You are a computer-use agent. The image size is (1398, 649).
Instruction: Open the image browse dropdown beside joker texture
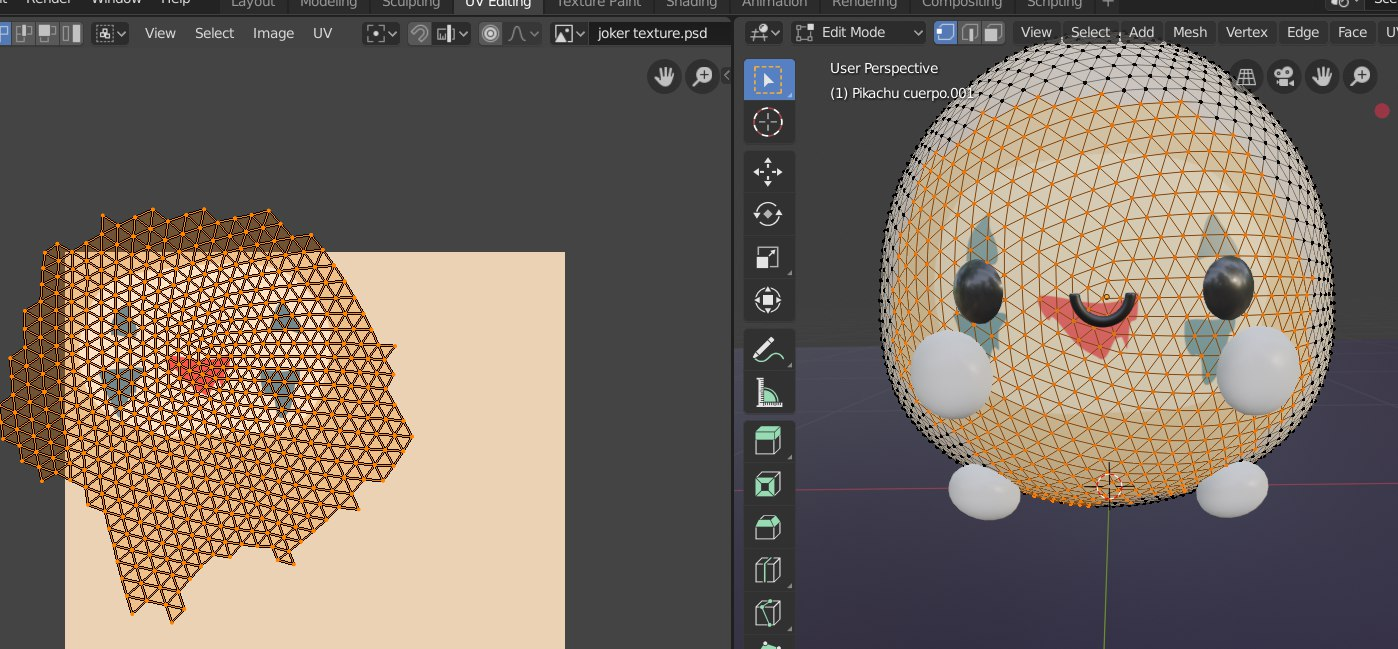point(569,34)
